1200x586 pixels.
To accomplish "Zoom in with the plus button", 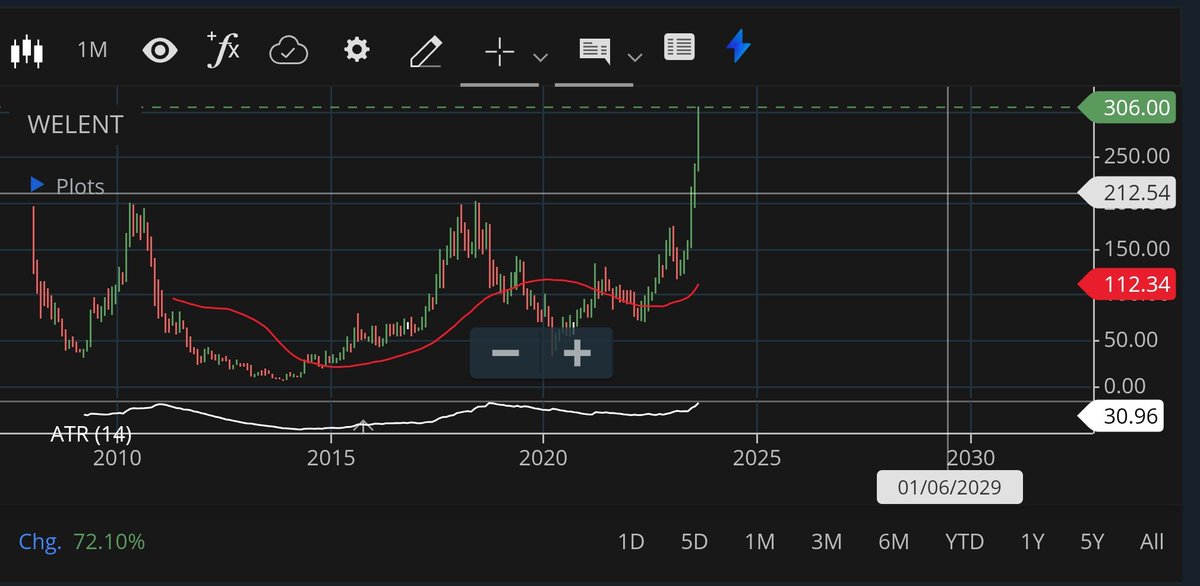I will pos(577,353).
